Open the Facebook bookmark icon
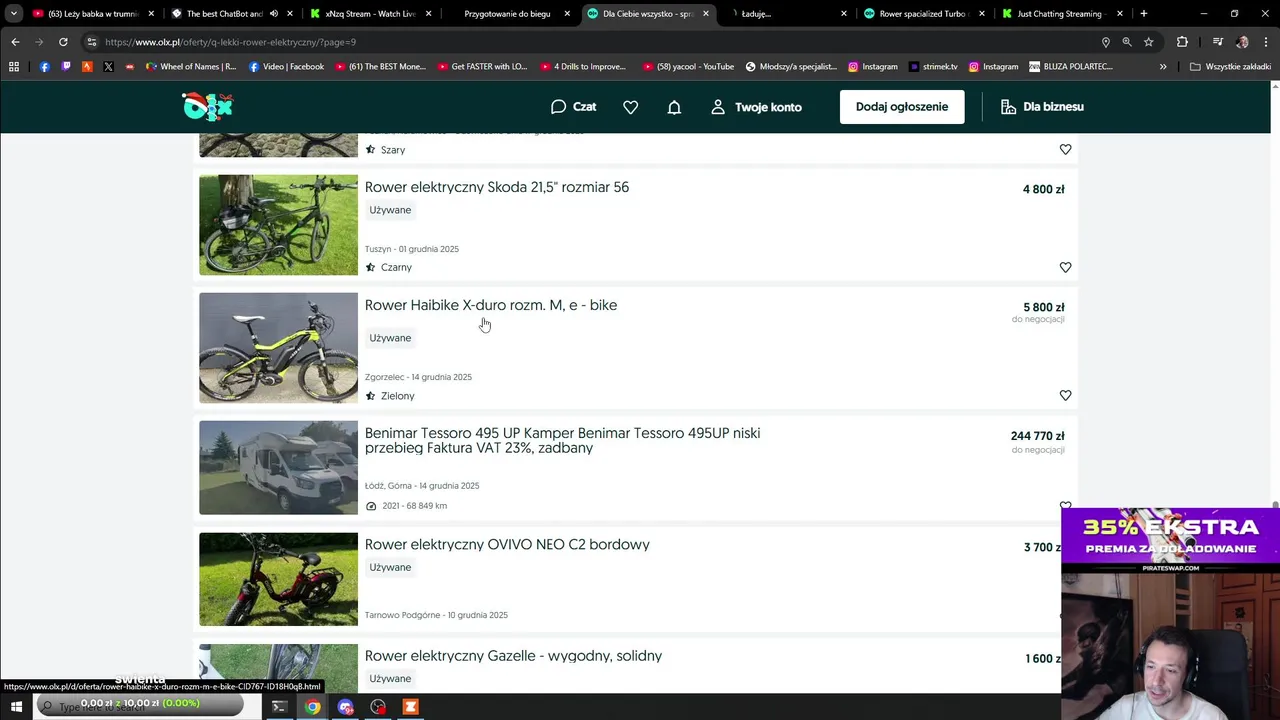The image size is (1280, 720). [44, 67]
